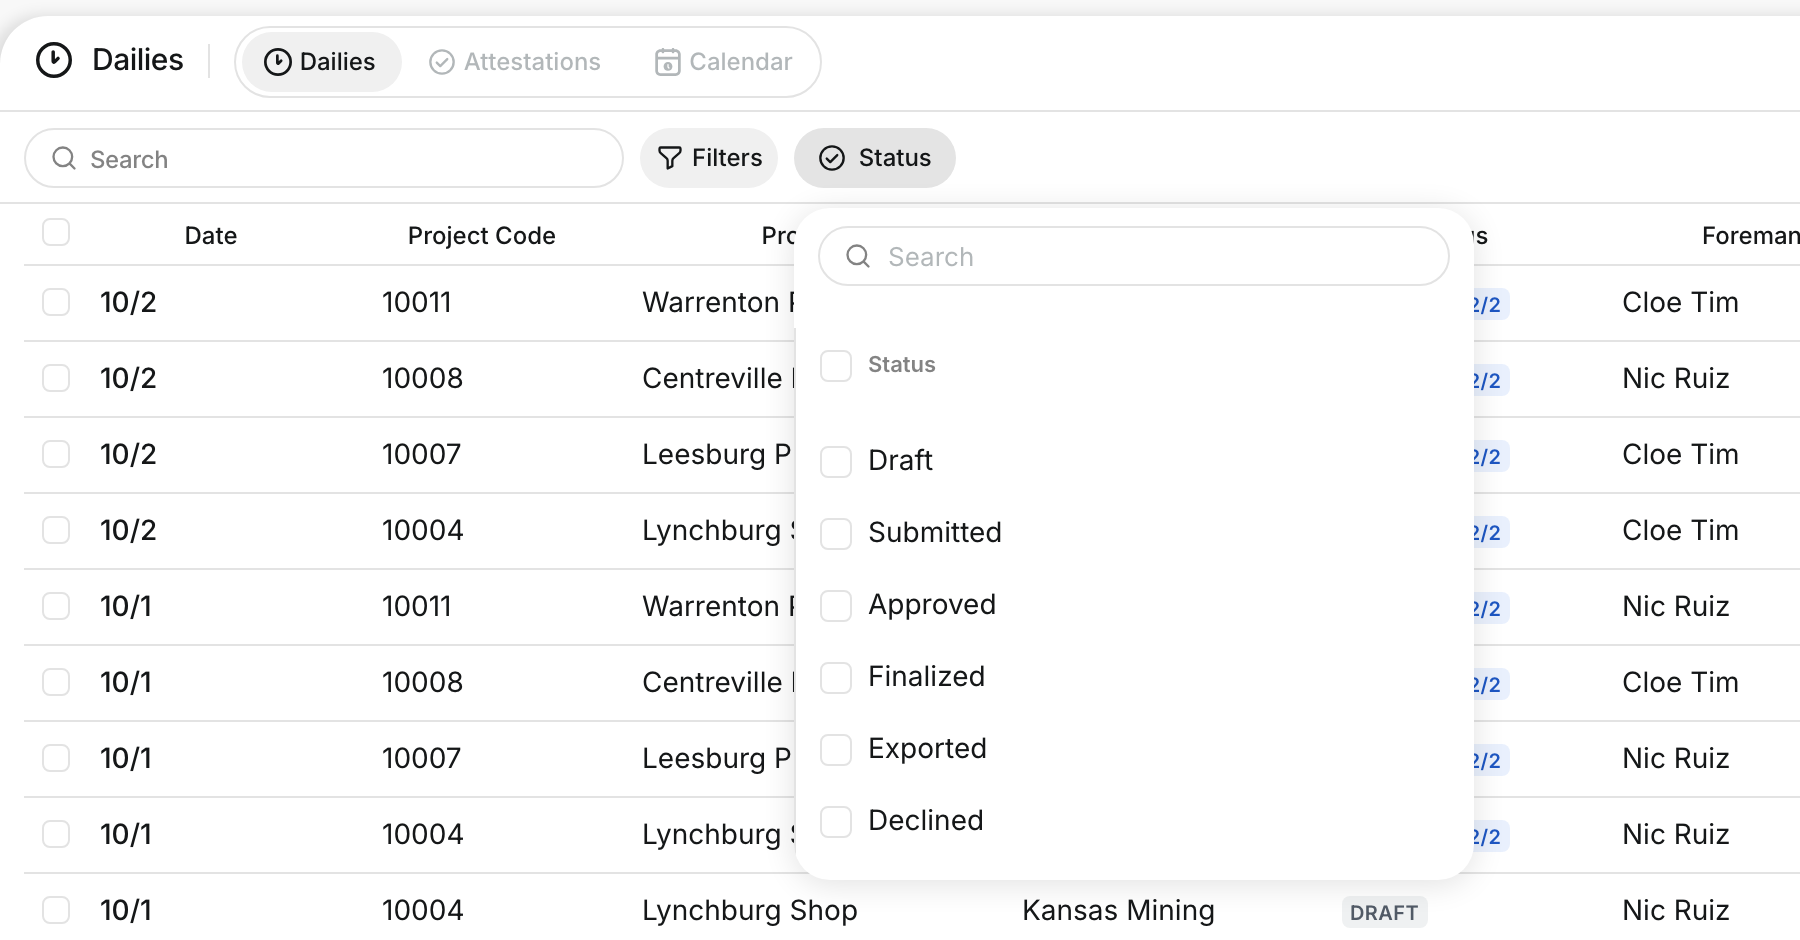Check the Approved status option
The image size is (1800, 940).
[836, 606]
